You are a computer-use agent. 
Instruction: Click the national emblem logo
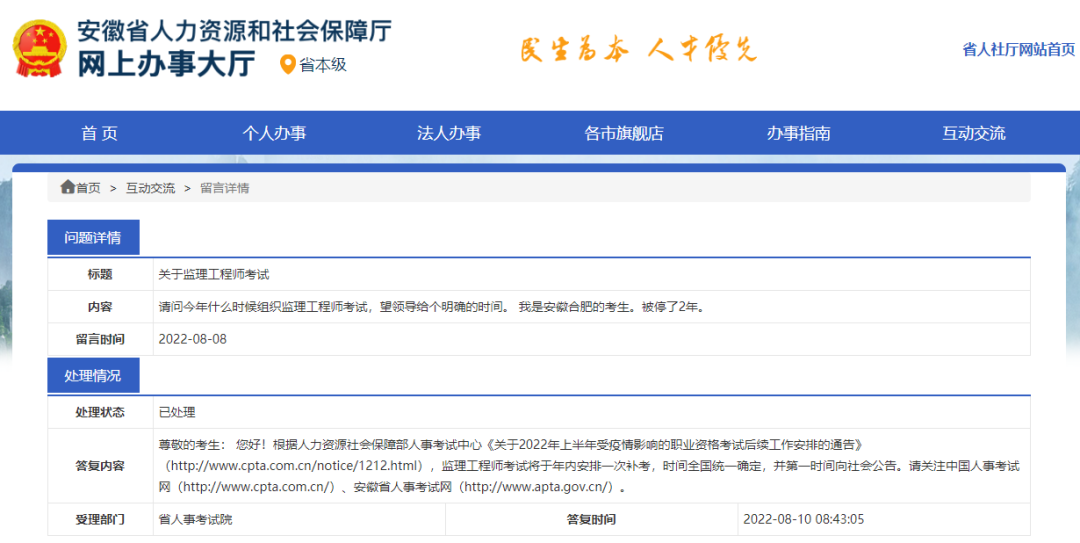pyautogui.click(x=40, y=48)
